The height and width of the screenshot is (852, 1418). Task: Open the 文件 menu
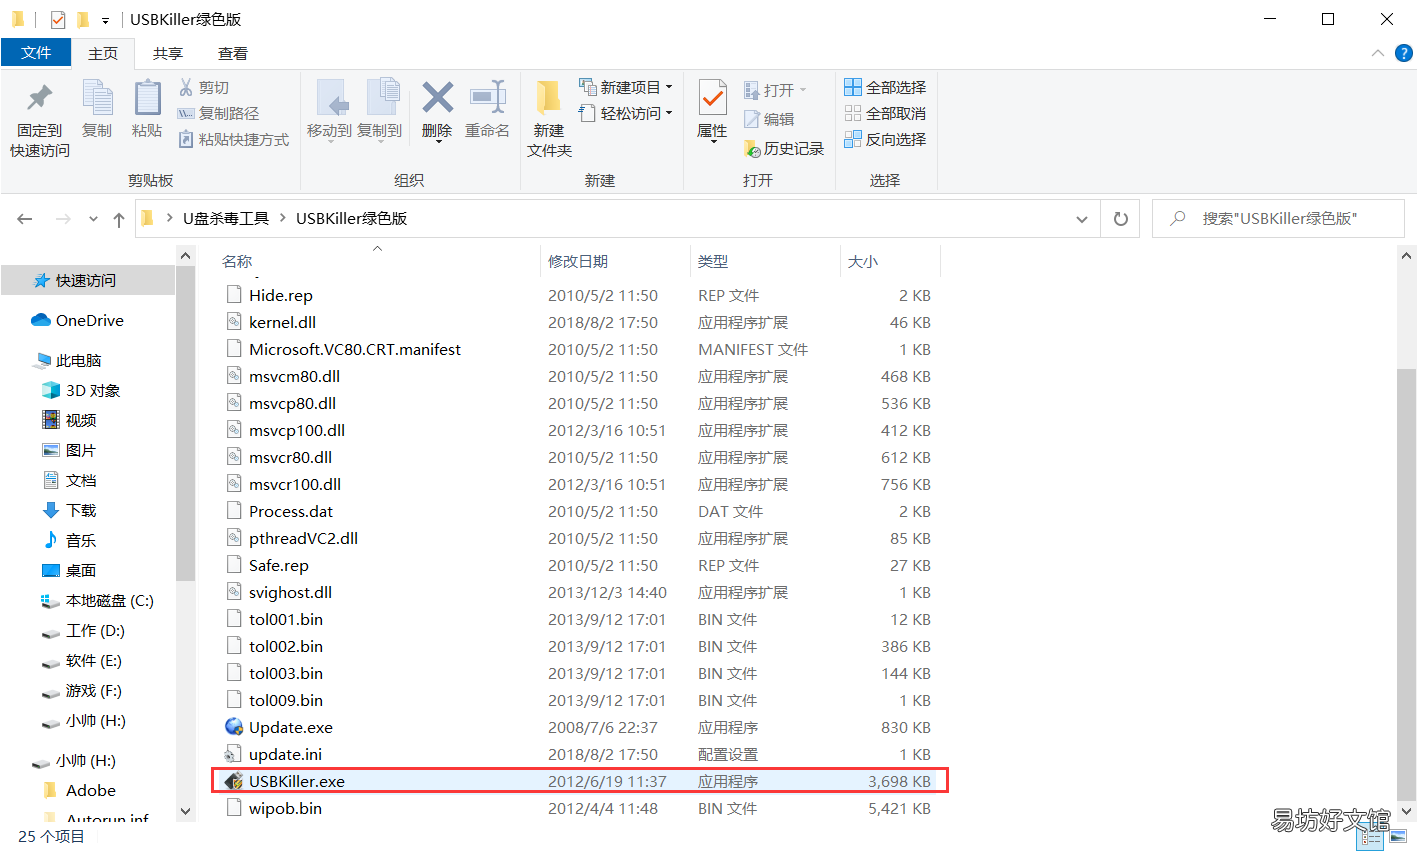point(36,53)
